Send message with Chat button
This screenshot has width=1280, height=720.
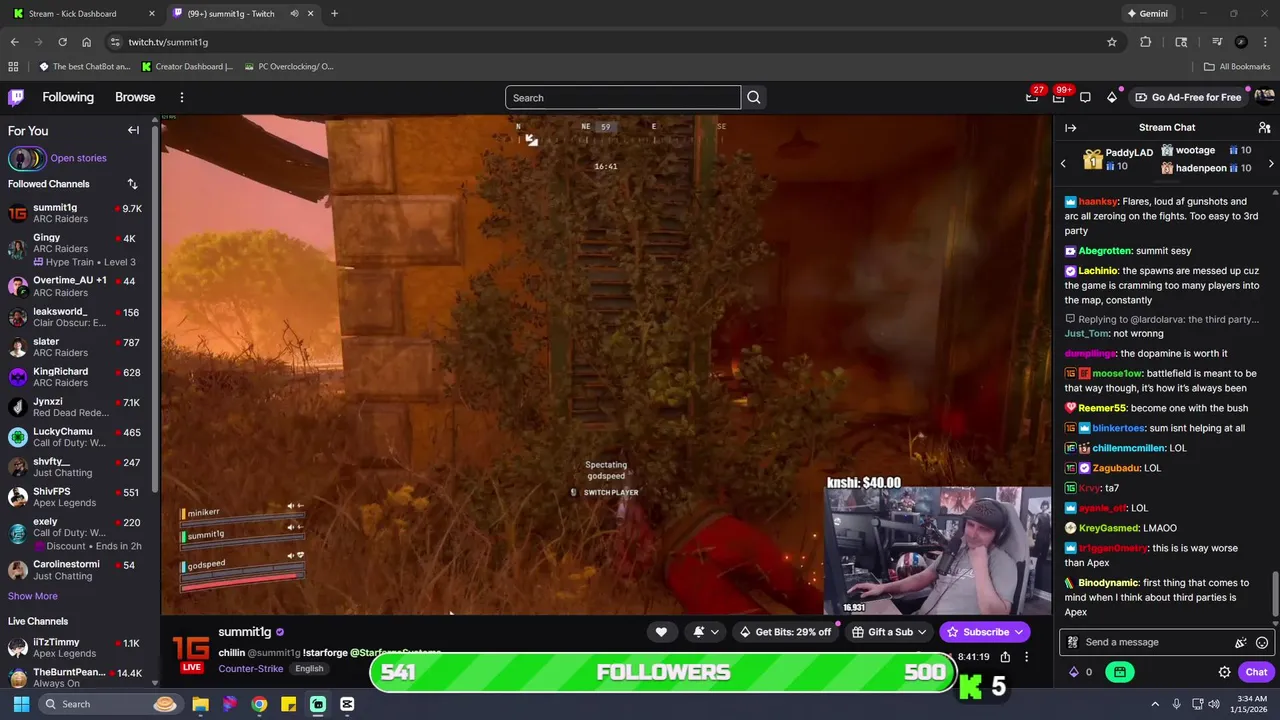click(x=1257, y=672)
